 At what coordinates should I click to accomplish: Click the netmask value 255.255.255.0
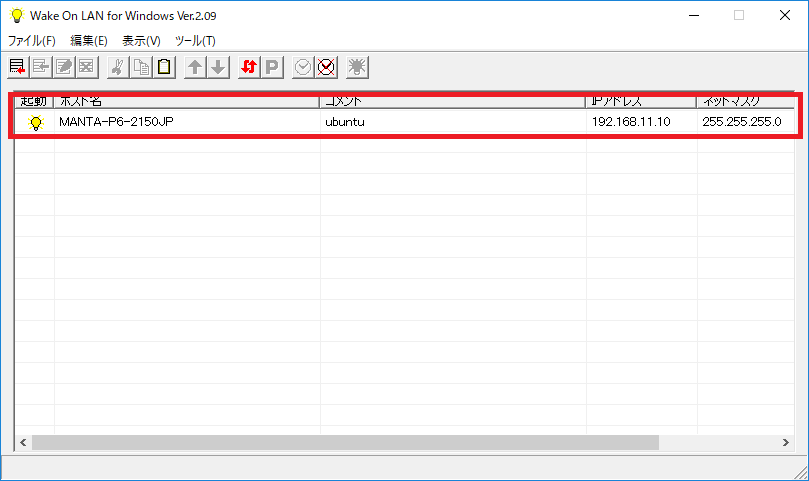[742, 122]
